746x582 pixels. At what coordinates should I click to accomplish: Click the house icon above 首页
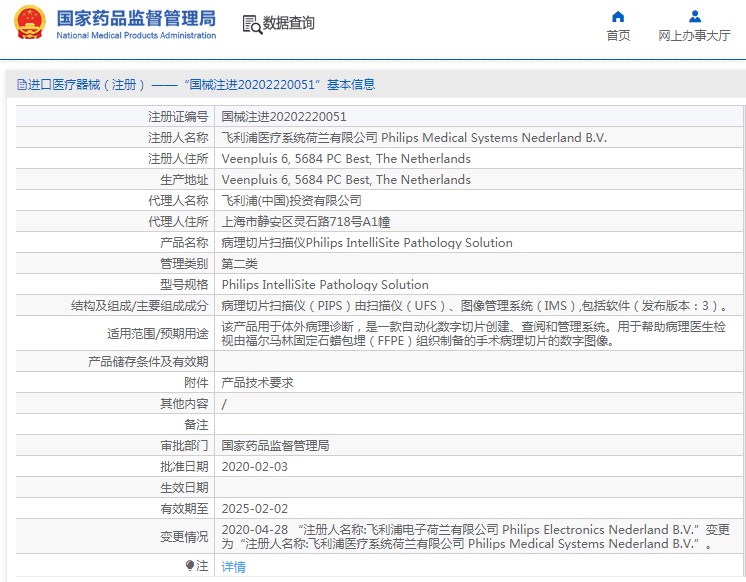point(618,16)
